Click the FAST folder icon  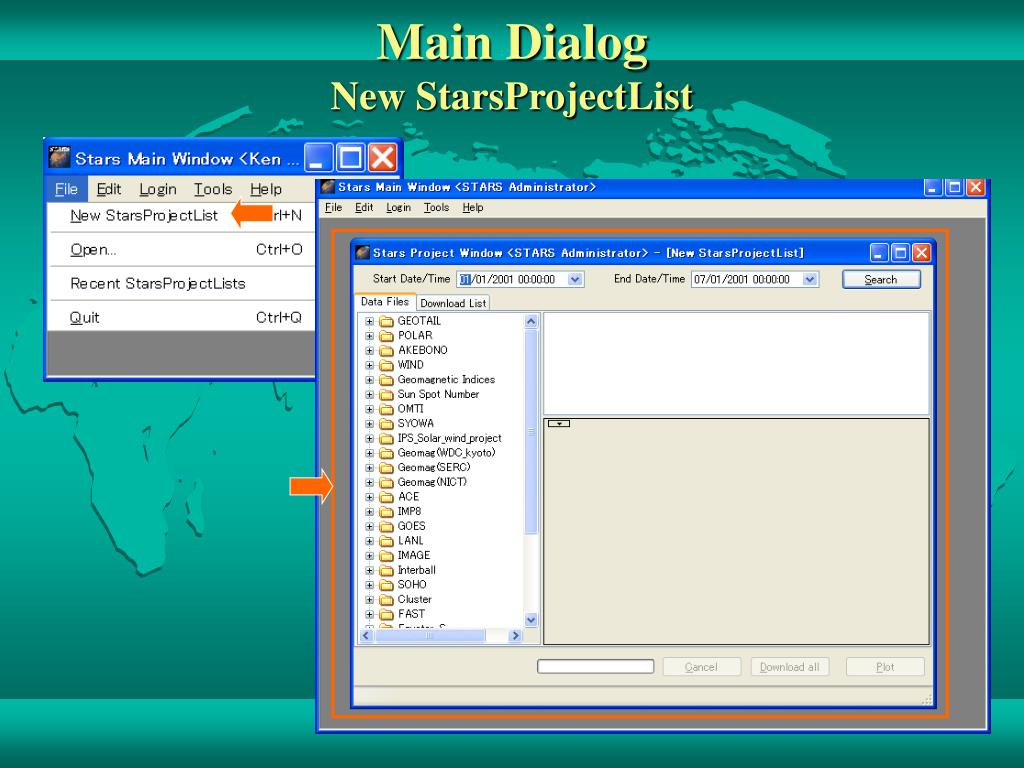[387, 615]
